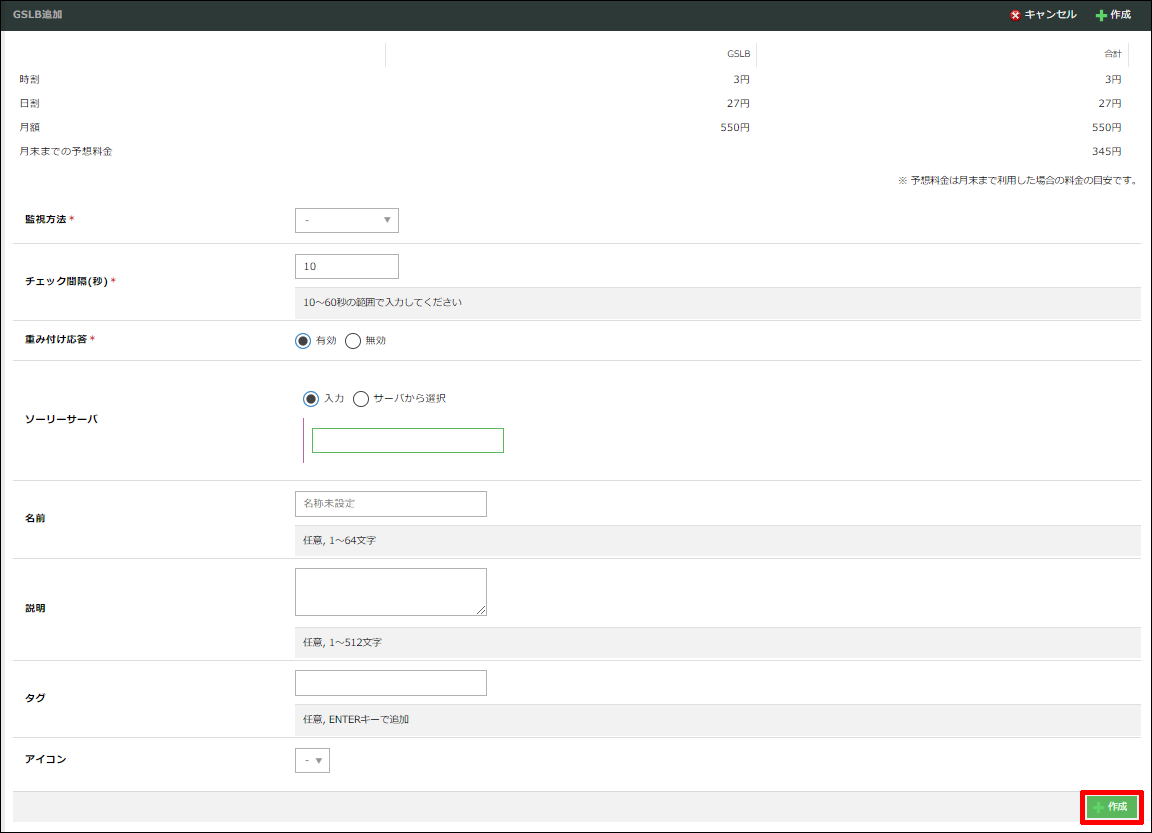This screenshot has width=1152, height=833.
Task: Choose サーバから選択 for ソーリーサーバ
Action: click(361, 399)
